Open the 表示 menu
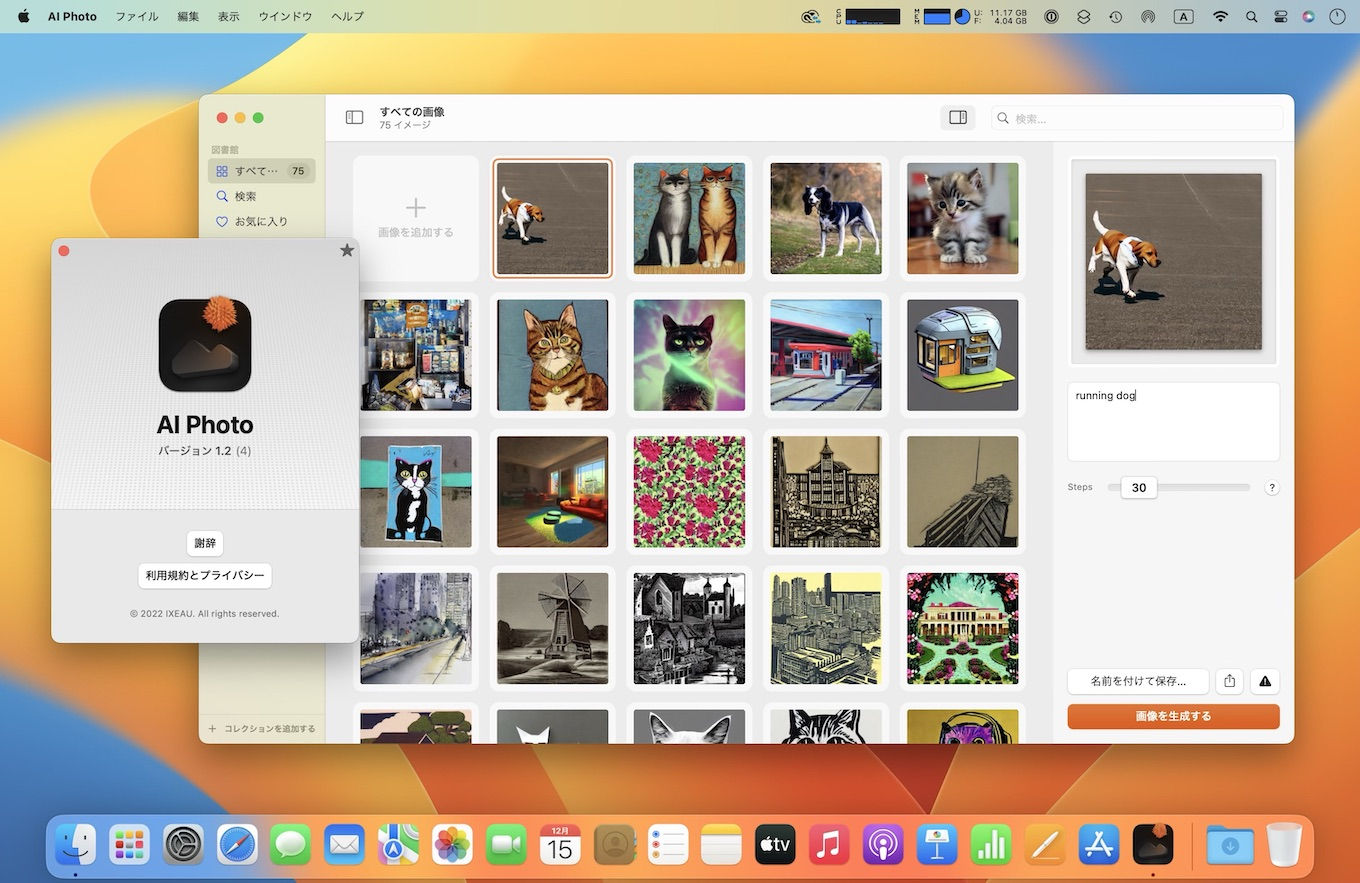1360x883 pixels. point(229,17)
